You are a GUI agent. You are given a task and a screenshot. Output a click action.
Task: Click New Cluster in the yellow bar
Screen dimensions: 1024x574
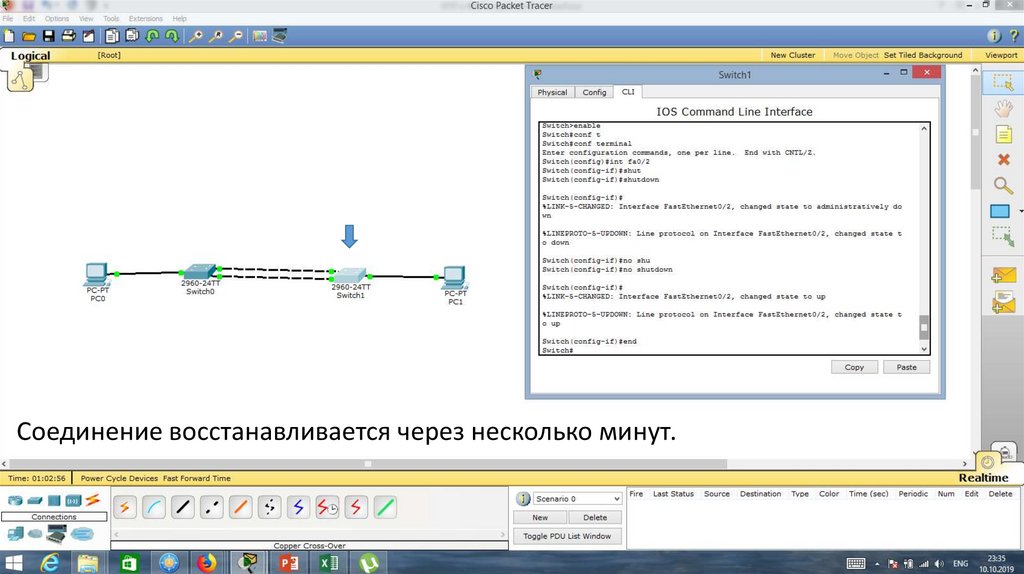pos(793,55)
